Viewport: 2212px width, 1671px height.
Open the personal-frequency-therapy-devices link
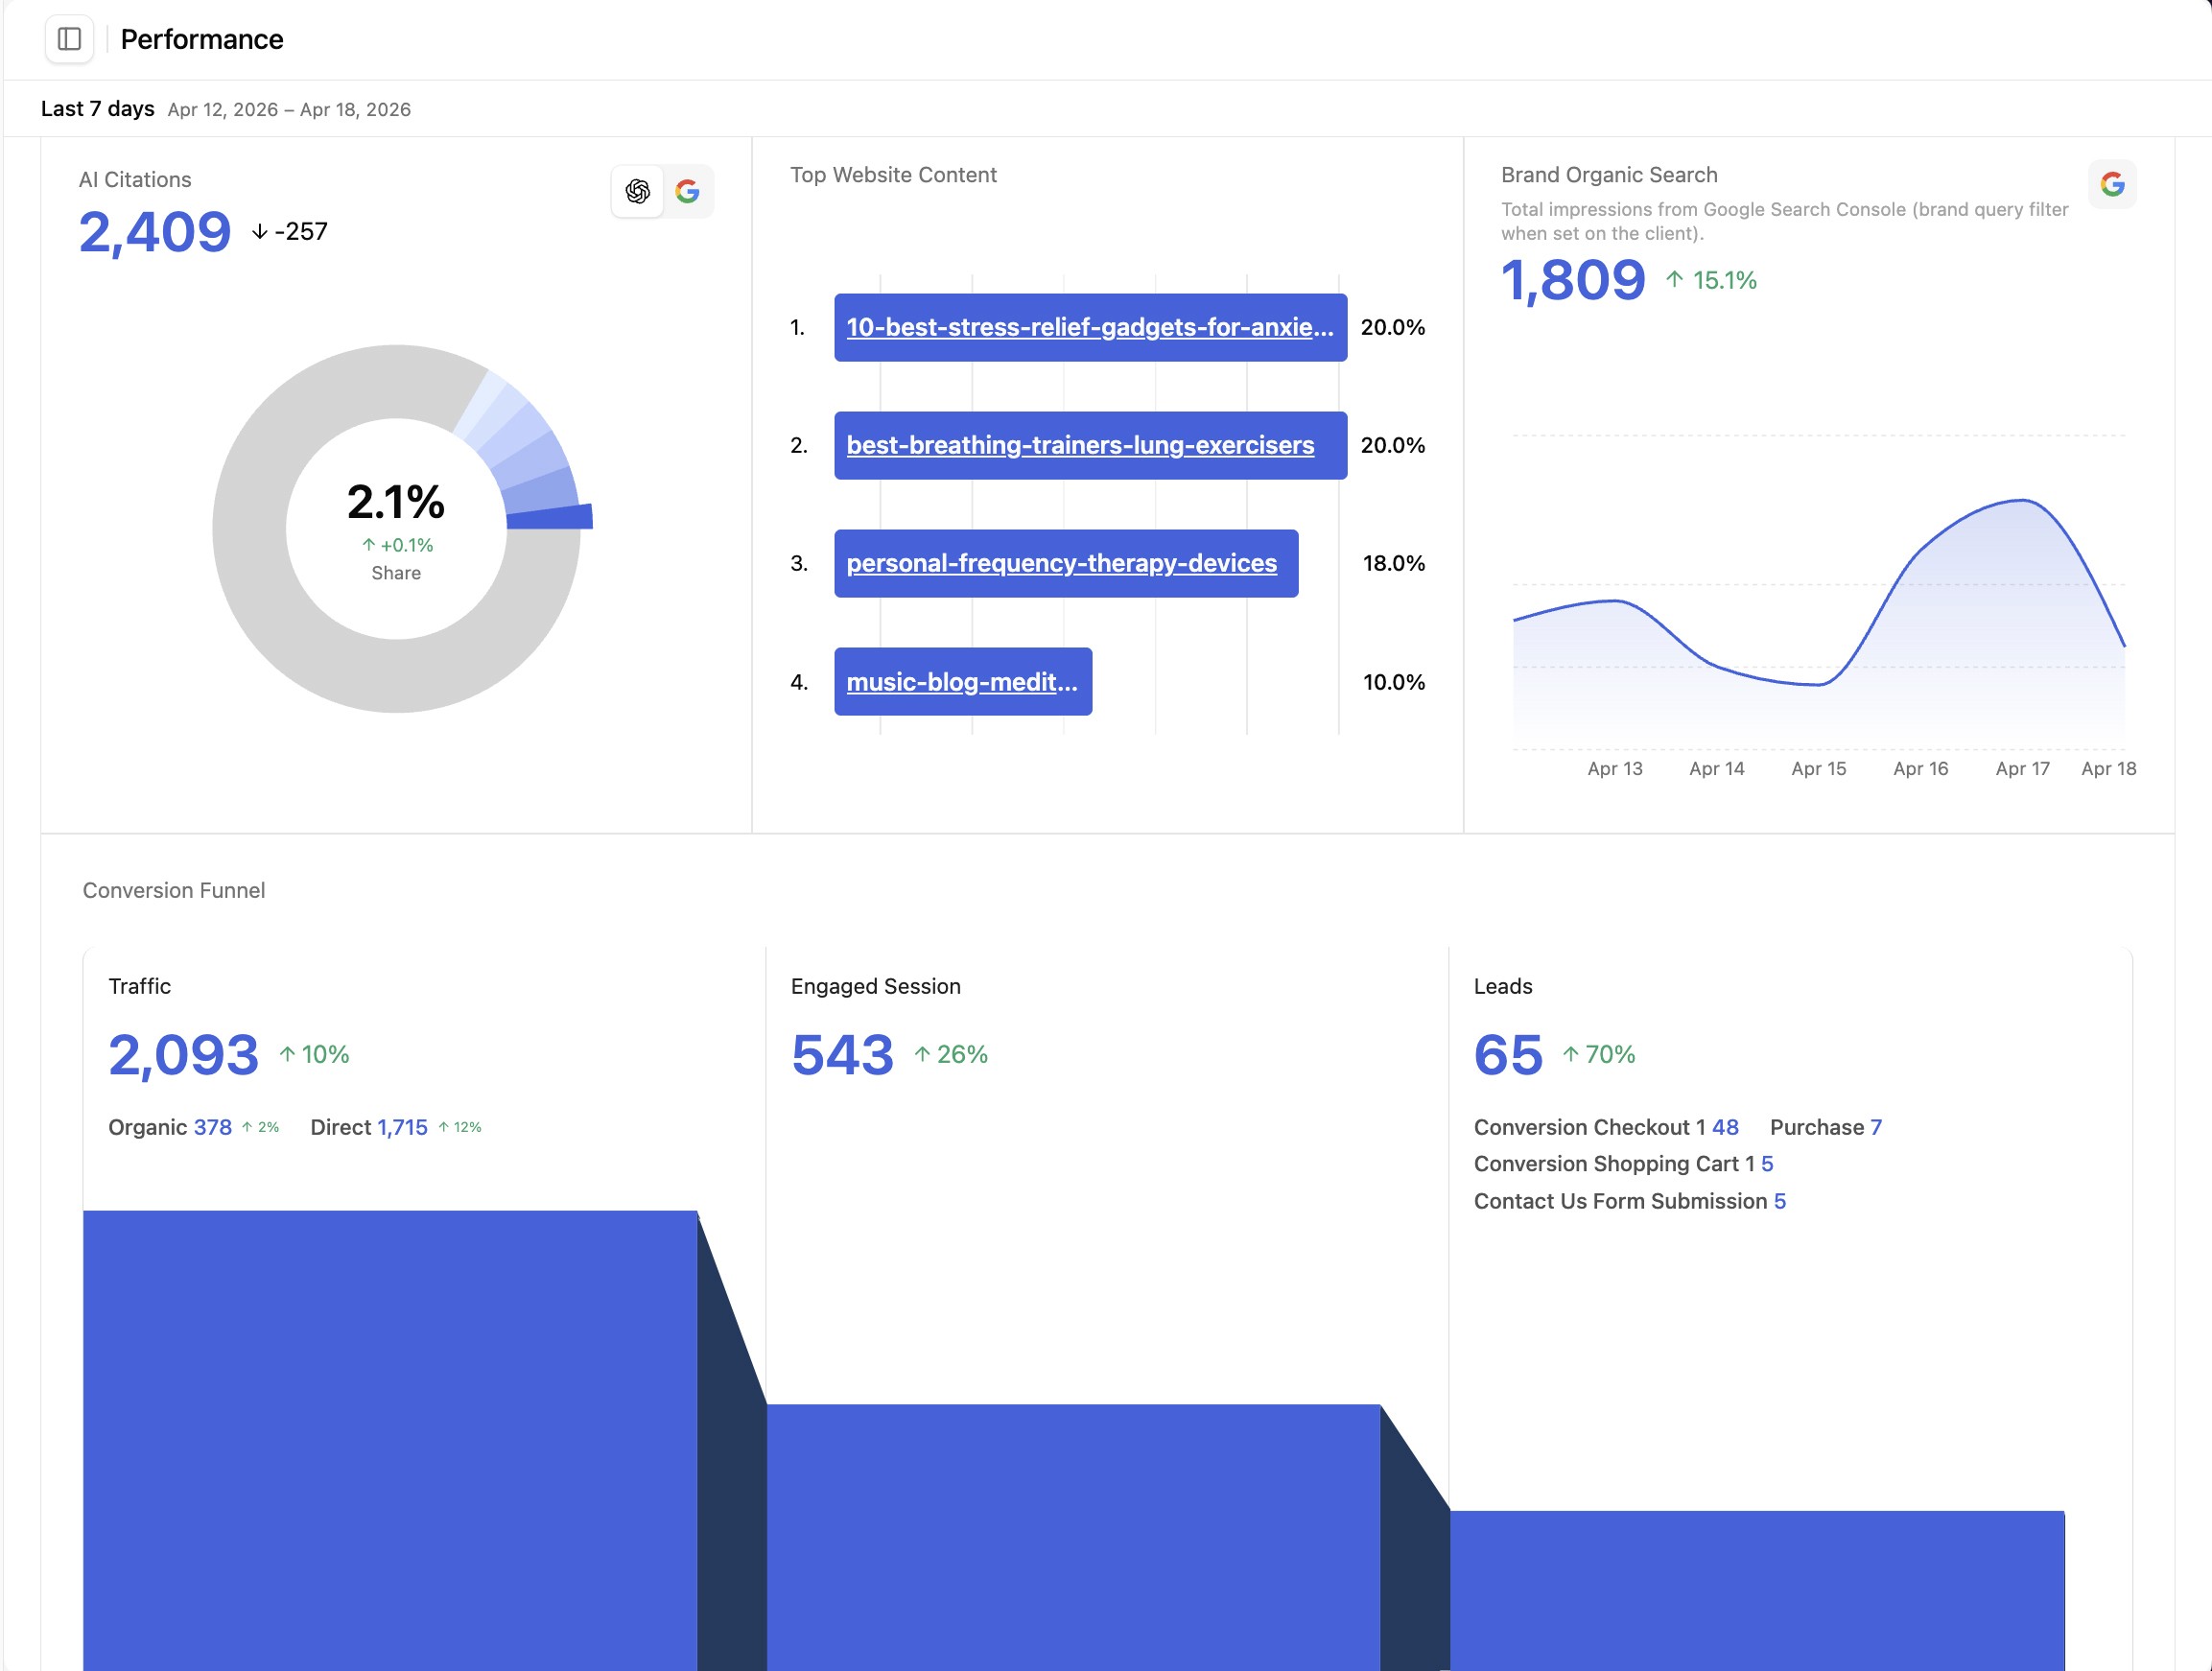tap(1061, 564)
